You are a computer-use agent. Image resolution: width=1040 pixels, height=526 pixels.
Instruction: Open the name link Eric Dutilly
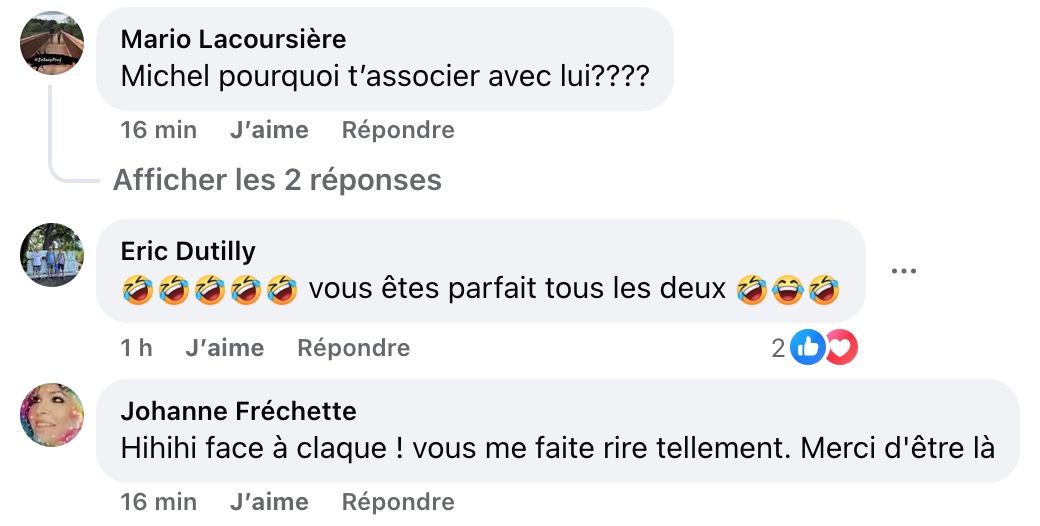click(188, 250)
